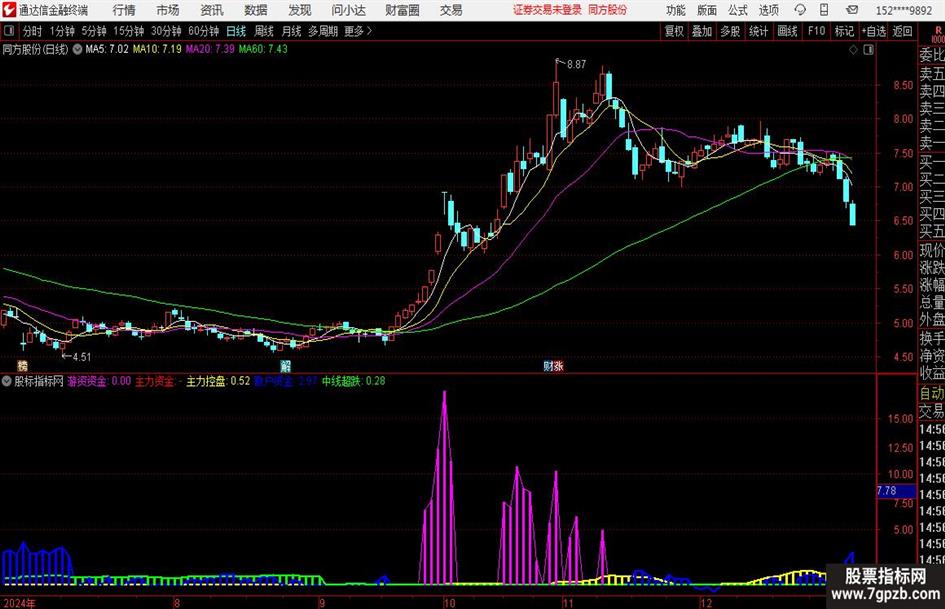The height and width of the screenshot is (609, 945).
Task: Open the 数据 menu
Action: [256, 10]
